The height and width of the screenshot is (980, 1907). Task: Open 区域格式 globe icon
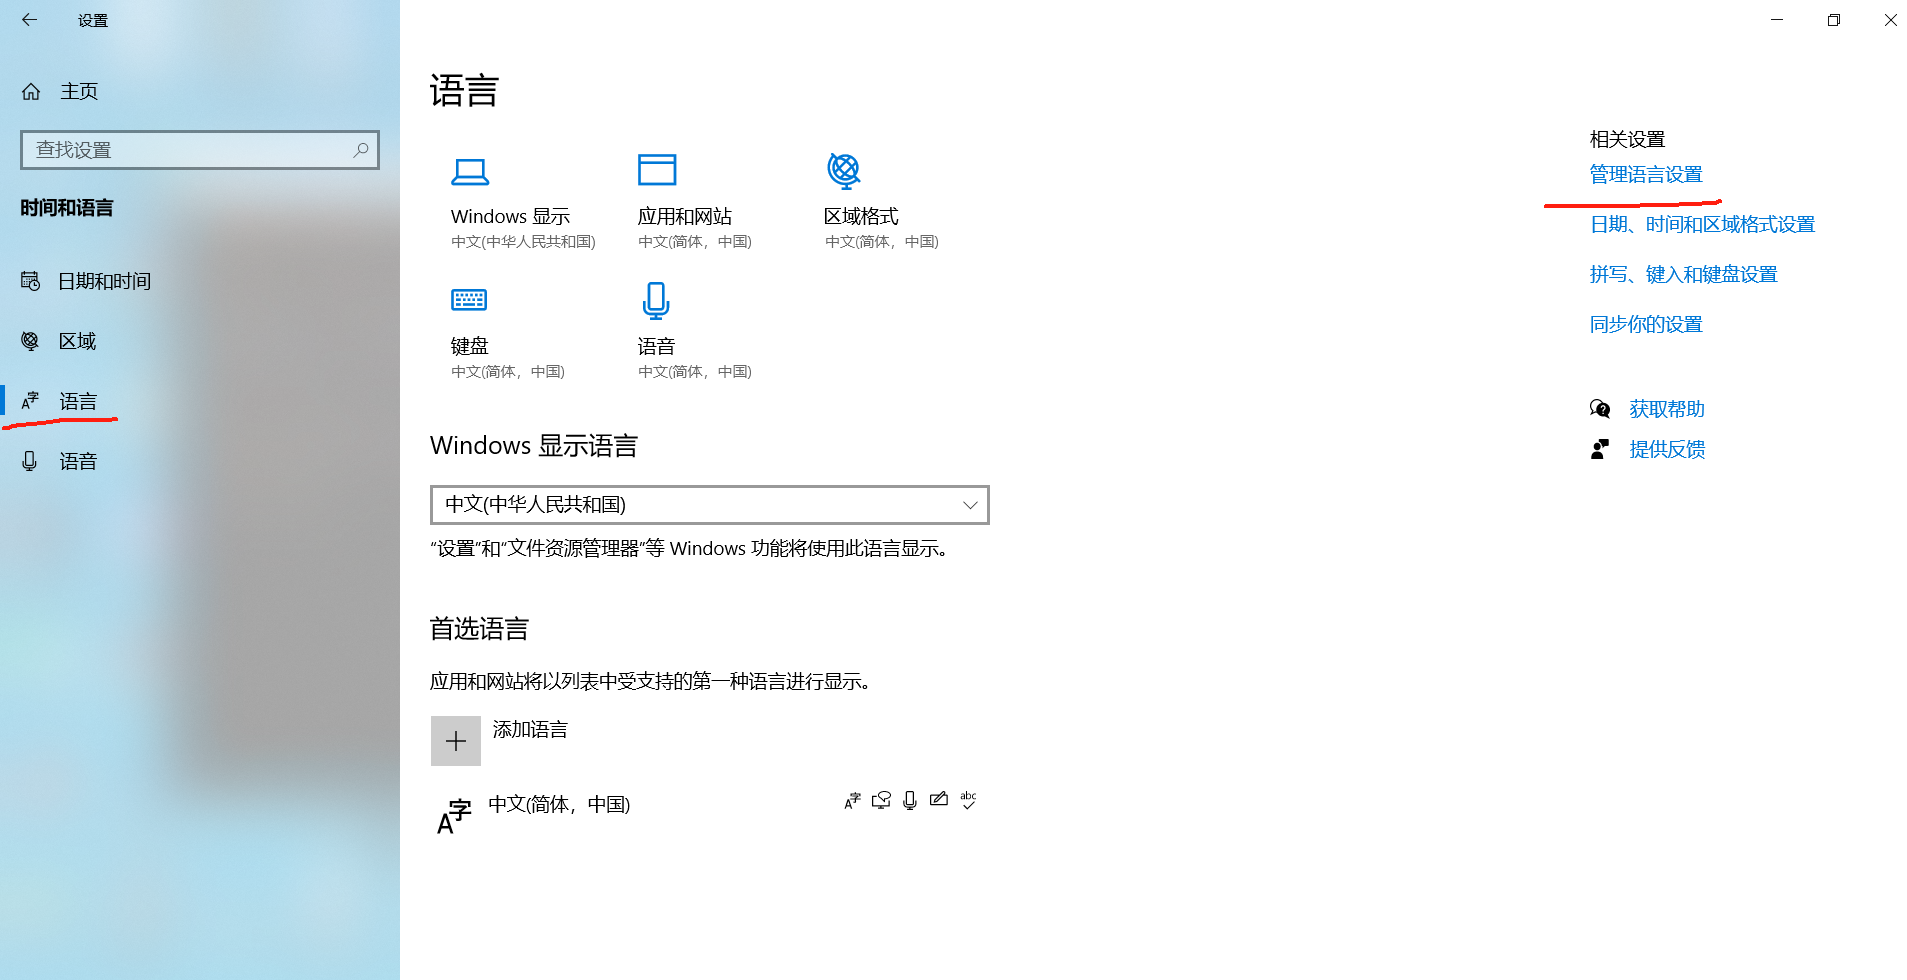point(843,171)
